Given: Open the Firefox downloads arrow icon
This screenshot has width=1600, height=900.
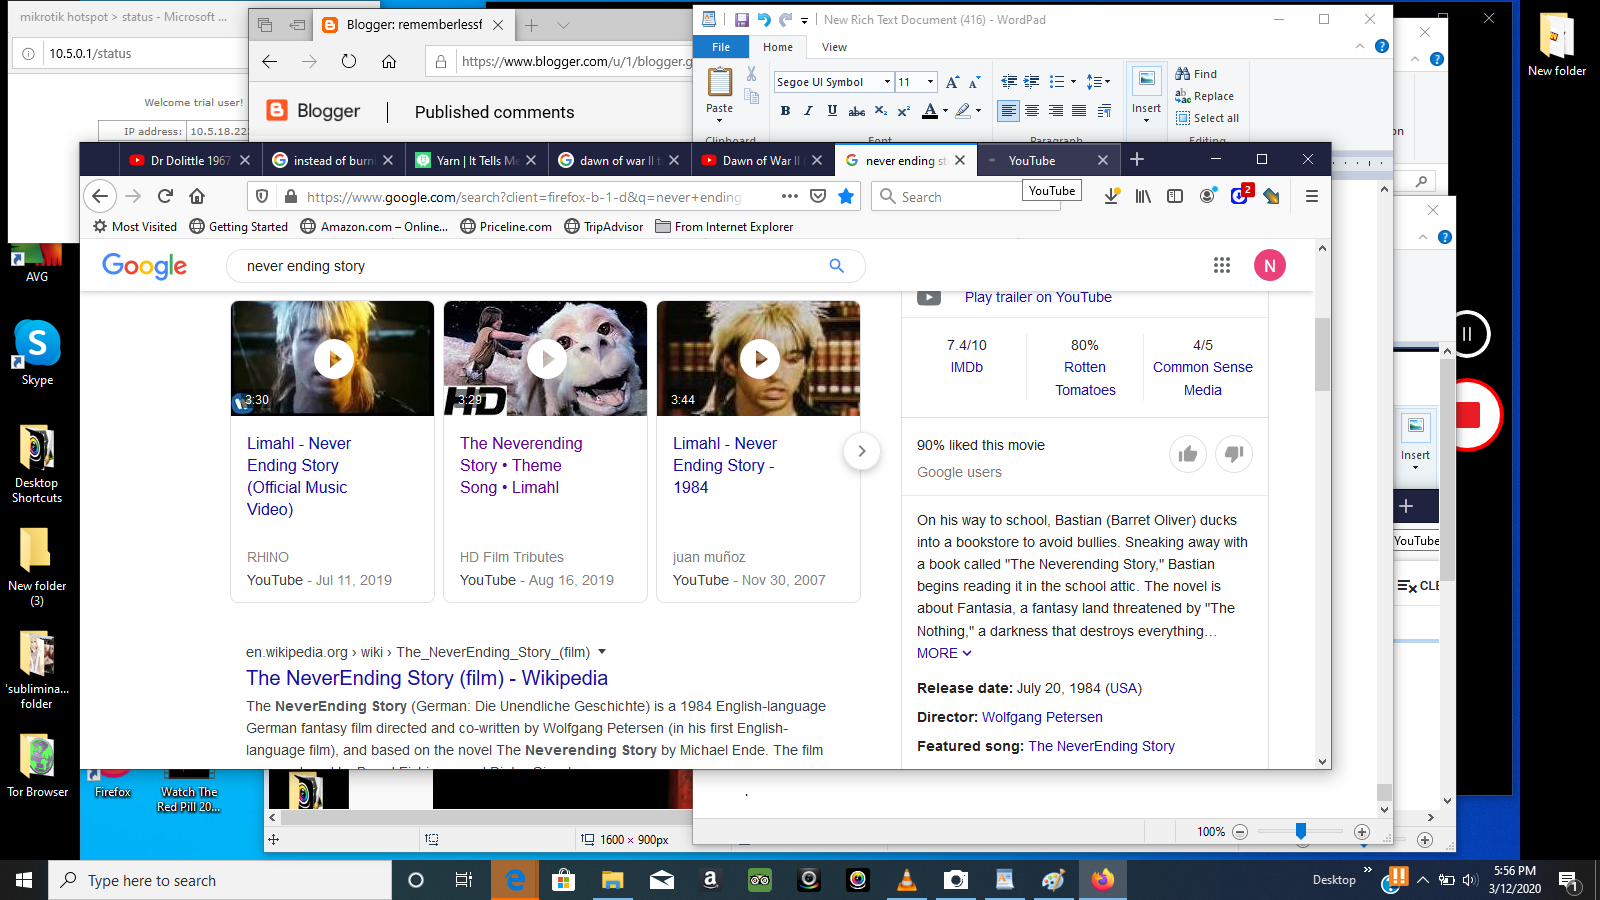Looking at the screenshot, I should [1111, 196].
